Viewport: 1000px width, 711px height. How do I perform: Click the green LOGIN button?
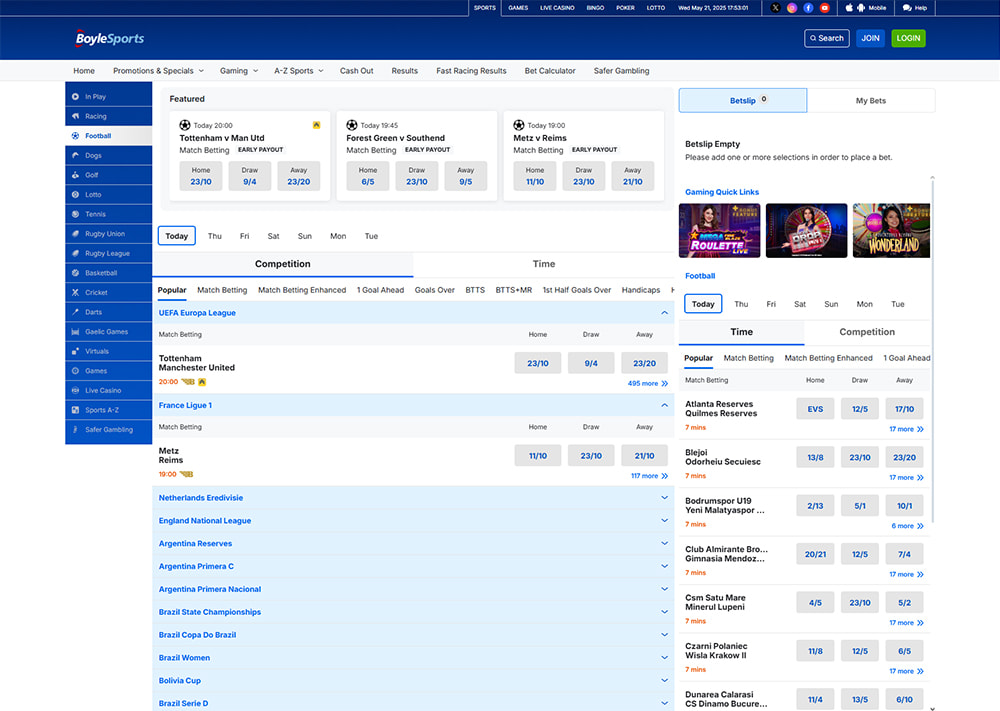pos(908,38)
